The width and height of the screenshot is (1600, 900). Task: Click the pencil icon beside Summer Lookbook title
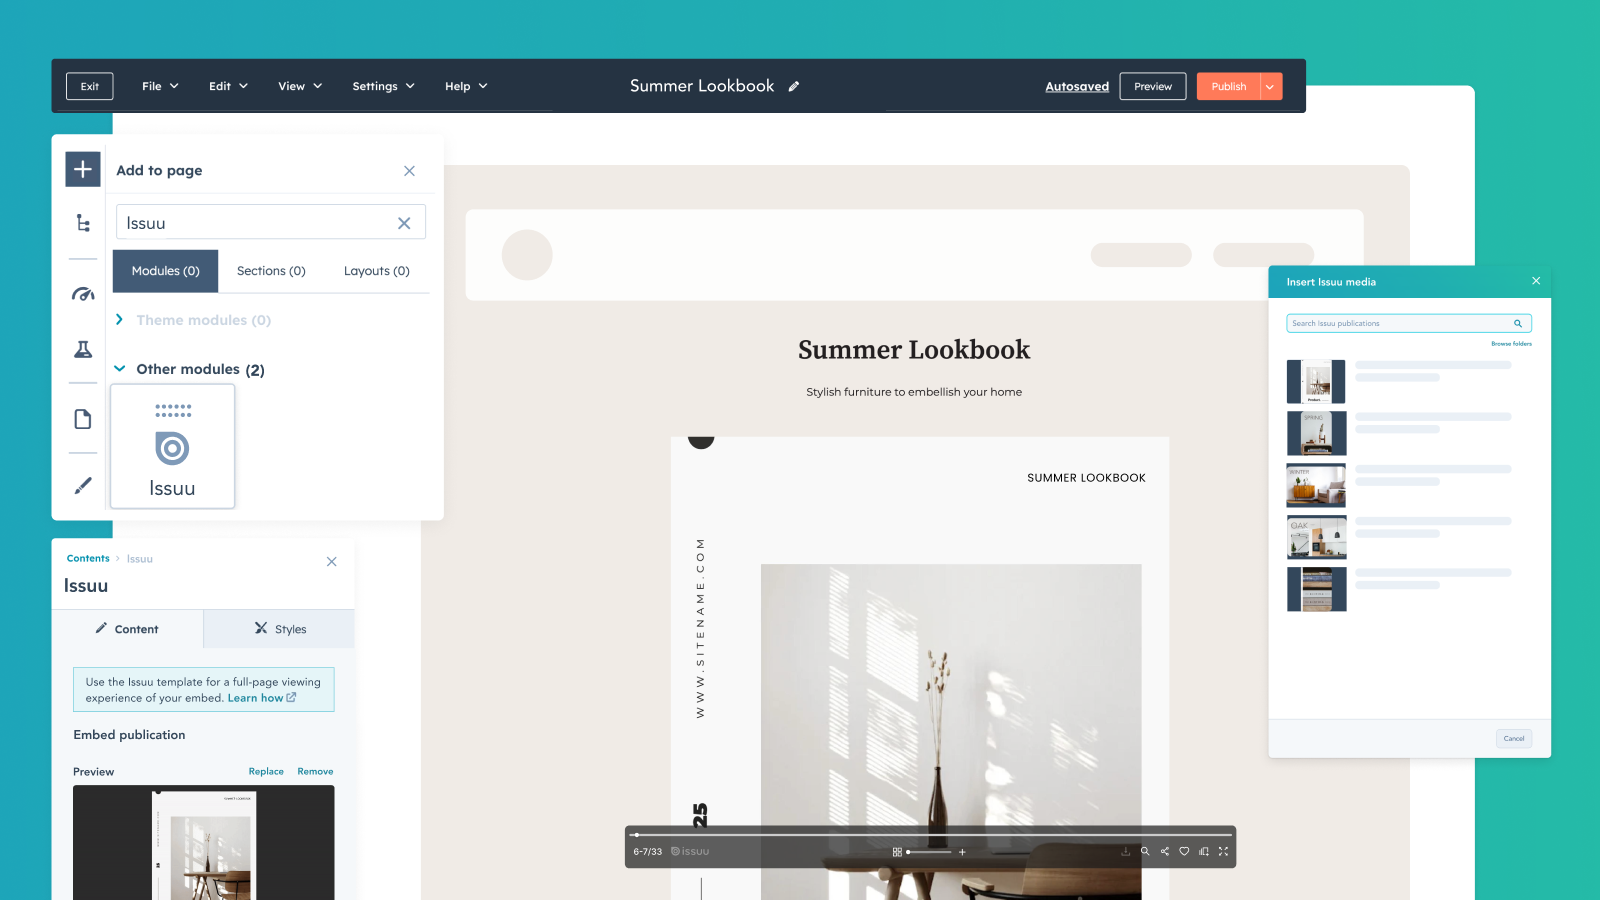point(794,87)
